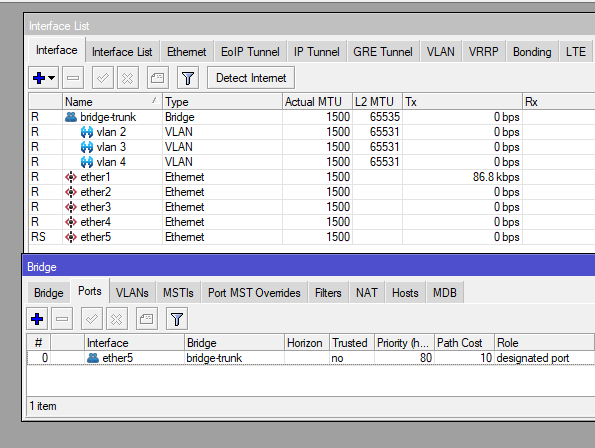Click the Interface List window title bar

click(310, 26)
